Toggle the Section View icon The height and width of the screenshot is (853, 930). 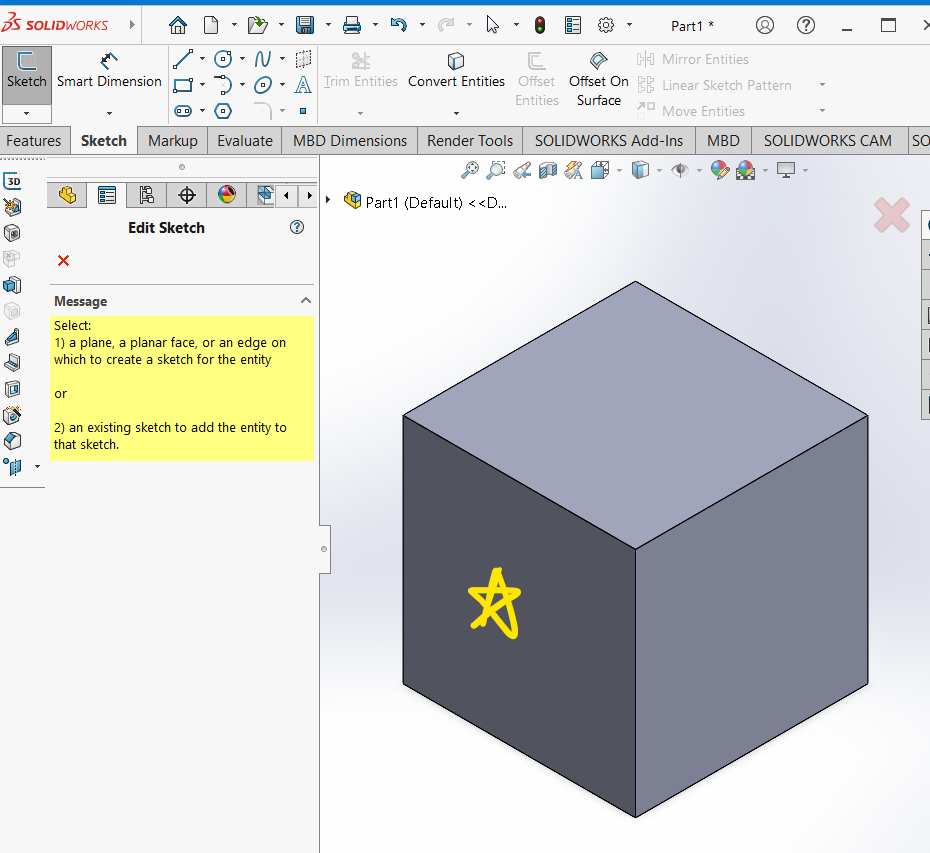coord(547,170)
